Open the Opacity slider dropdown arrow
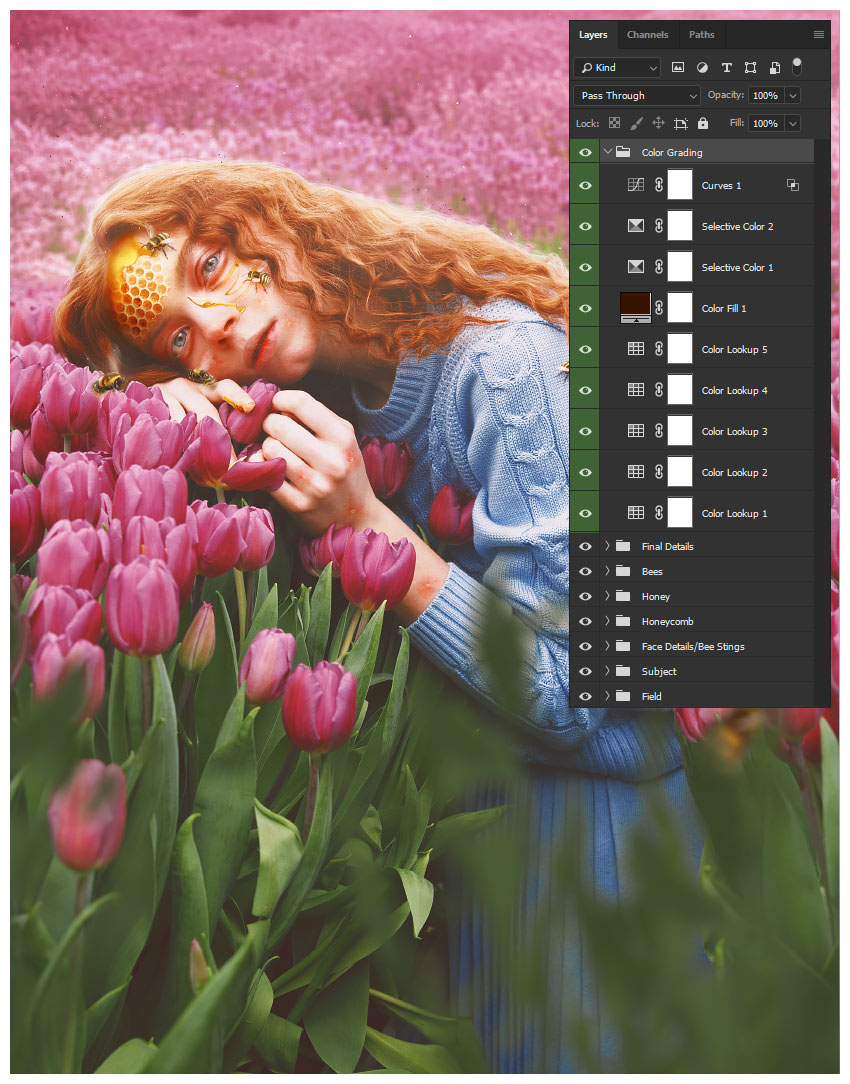The height and width of the screenshot is (1084, 850). point(793,95)
